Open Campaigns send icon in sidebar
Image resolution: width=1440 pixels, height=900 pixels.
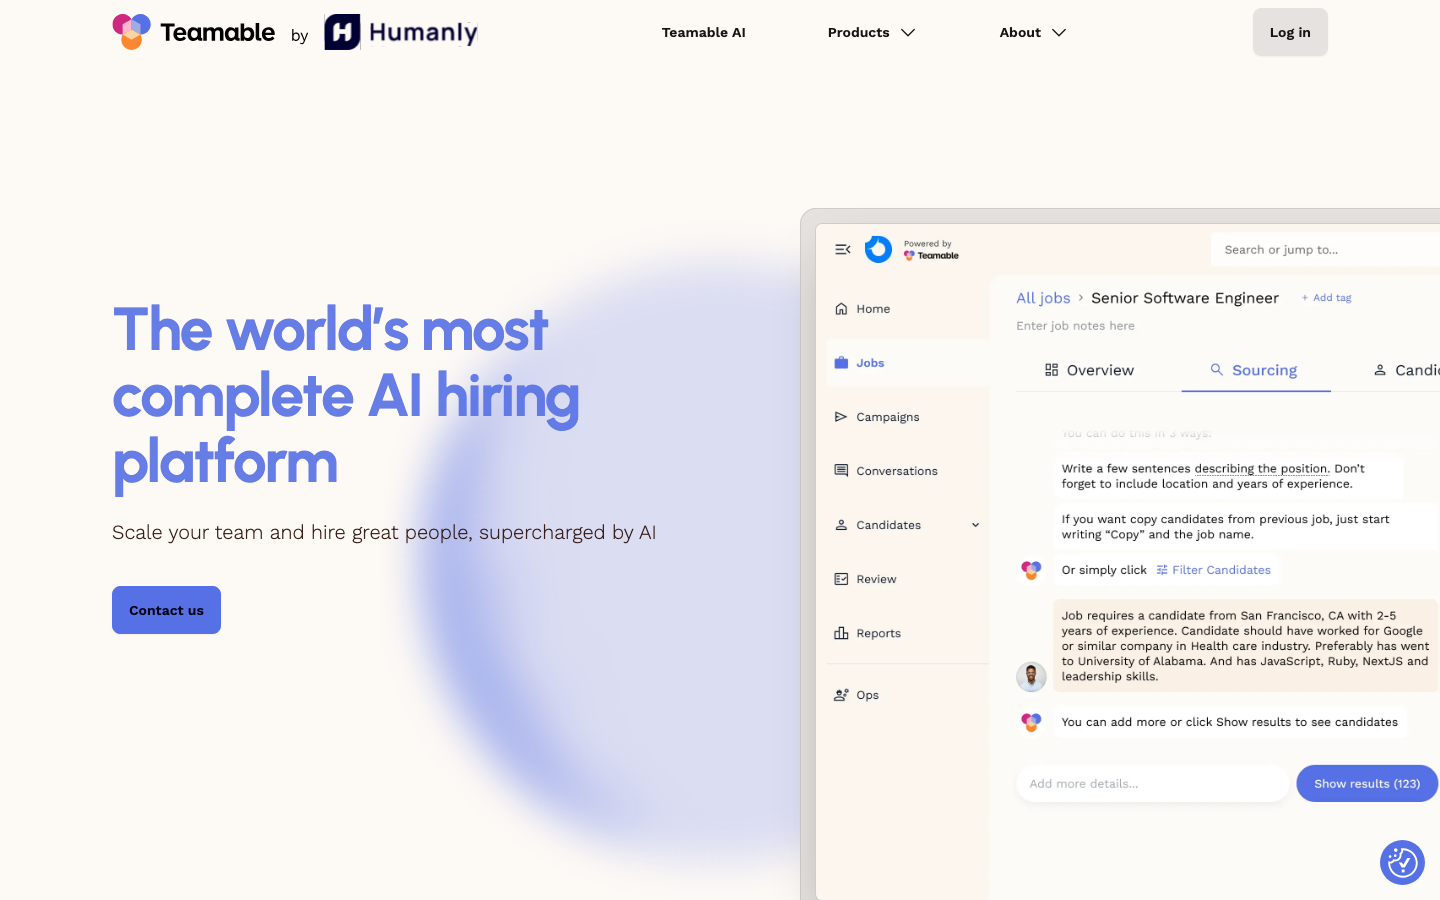pyautogui.click(x=841, y=417)
